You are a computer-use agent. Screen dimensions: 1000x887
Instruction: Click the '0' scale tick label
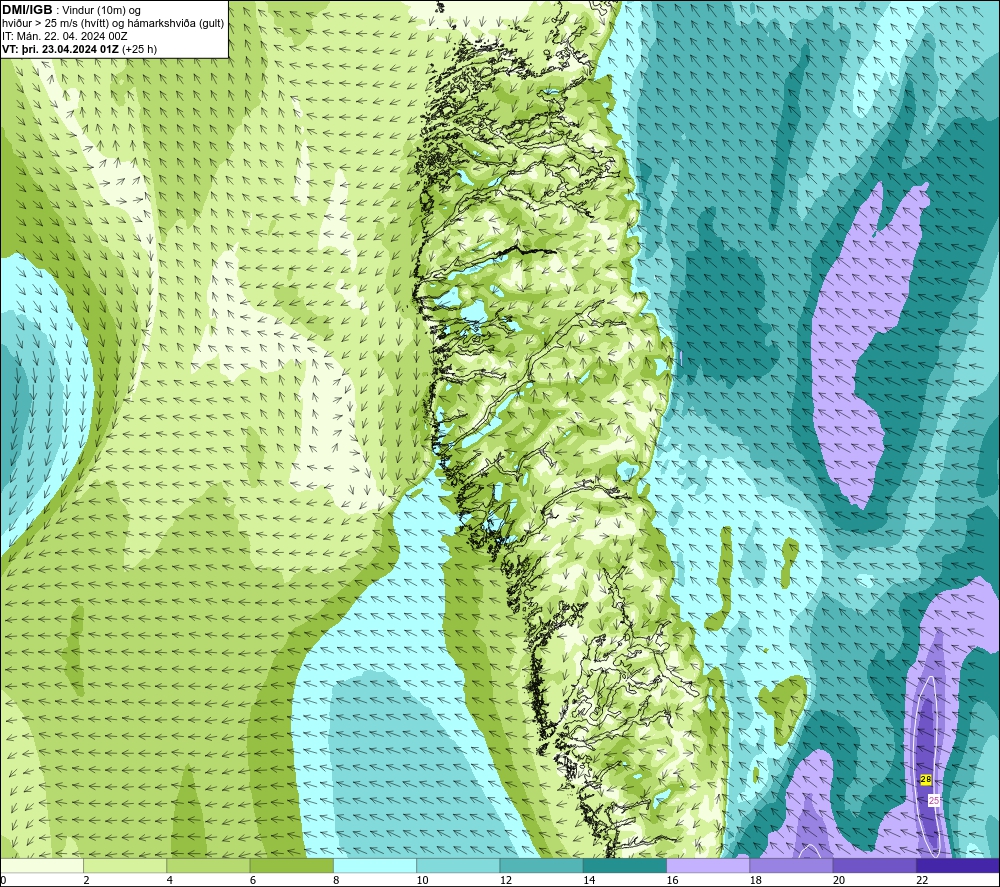tap(3, 880)
